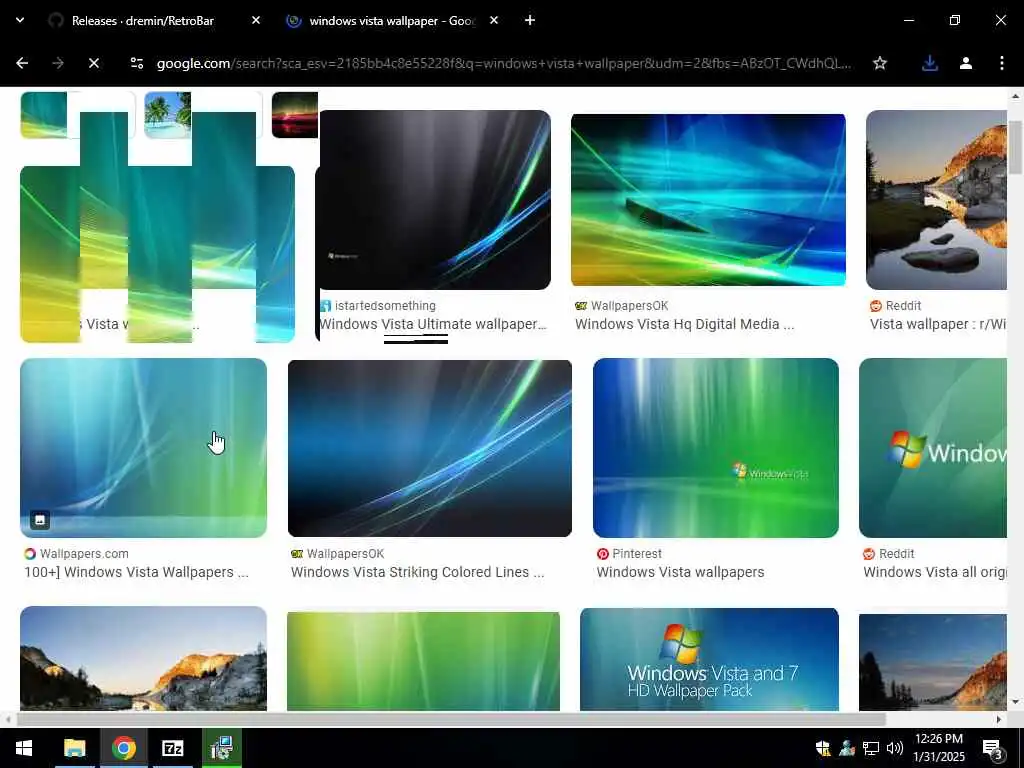This screenshot has height=768, width=1024.
Task: View site information icon in address bar
Action: tap(136, 63)
